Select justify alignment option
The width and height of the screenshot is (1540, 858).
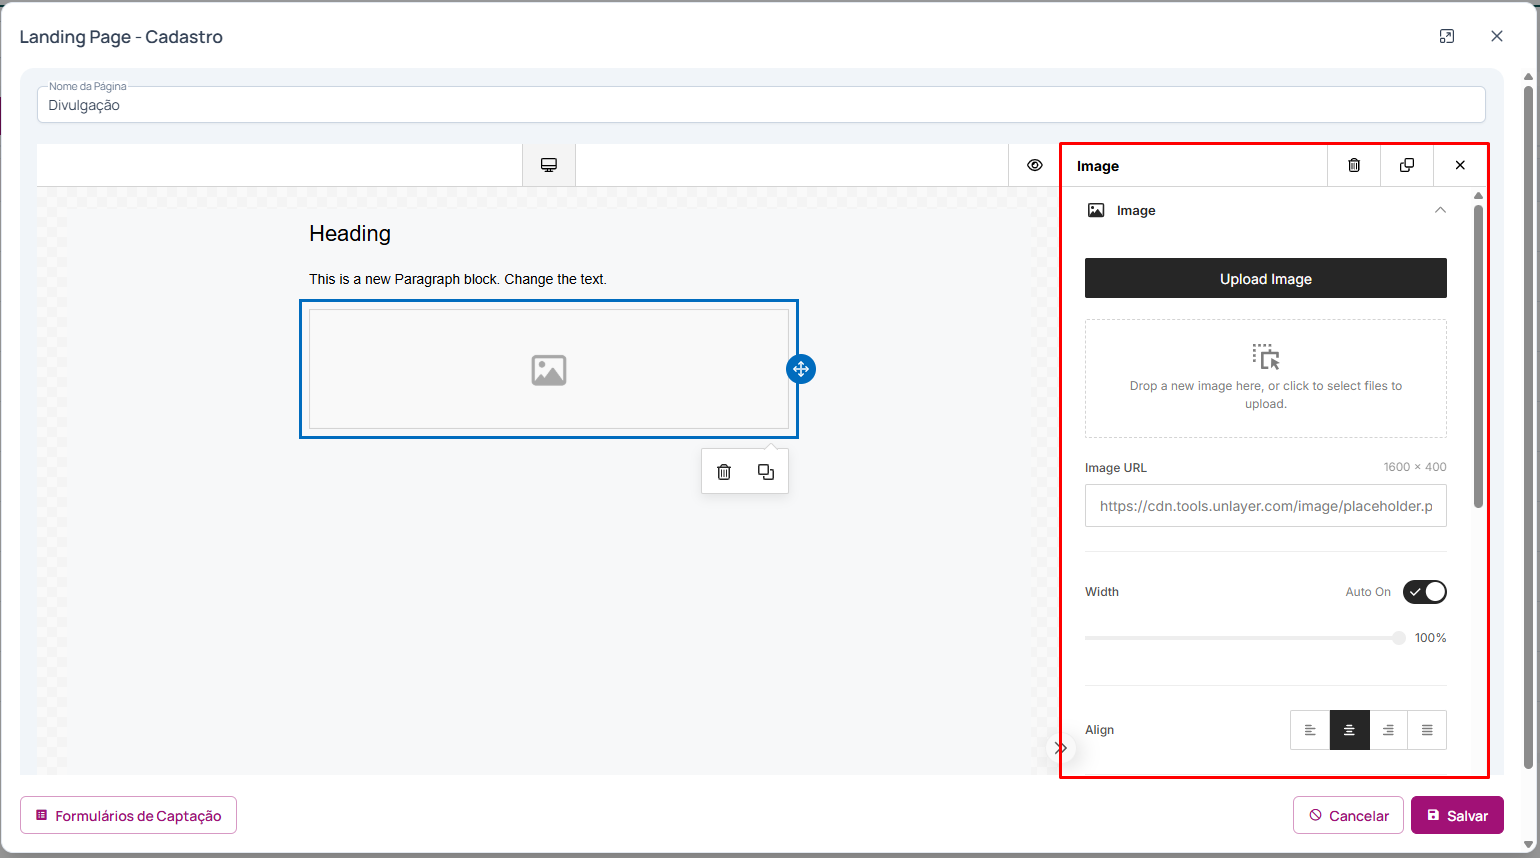1427,730
